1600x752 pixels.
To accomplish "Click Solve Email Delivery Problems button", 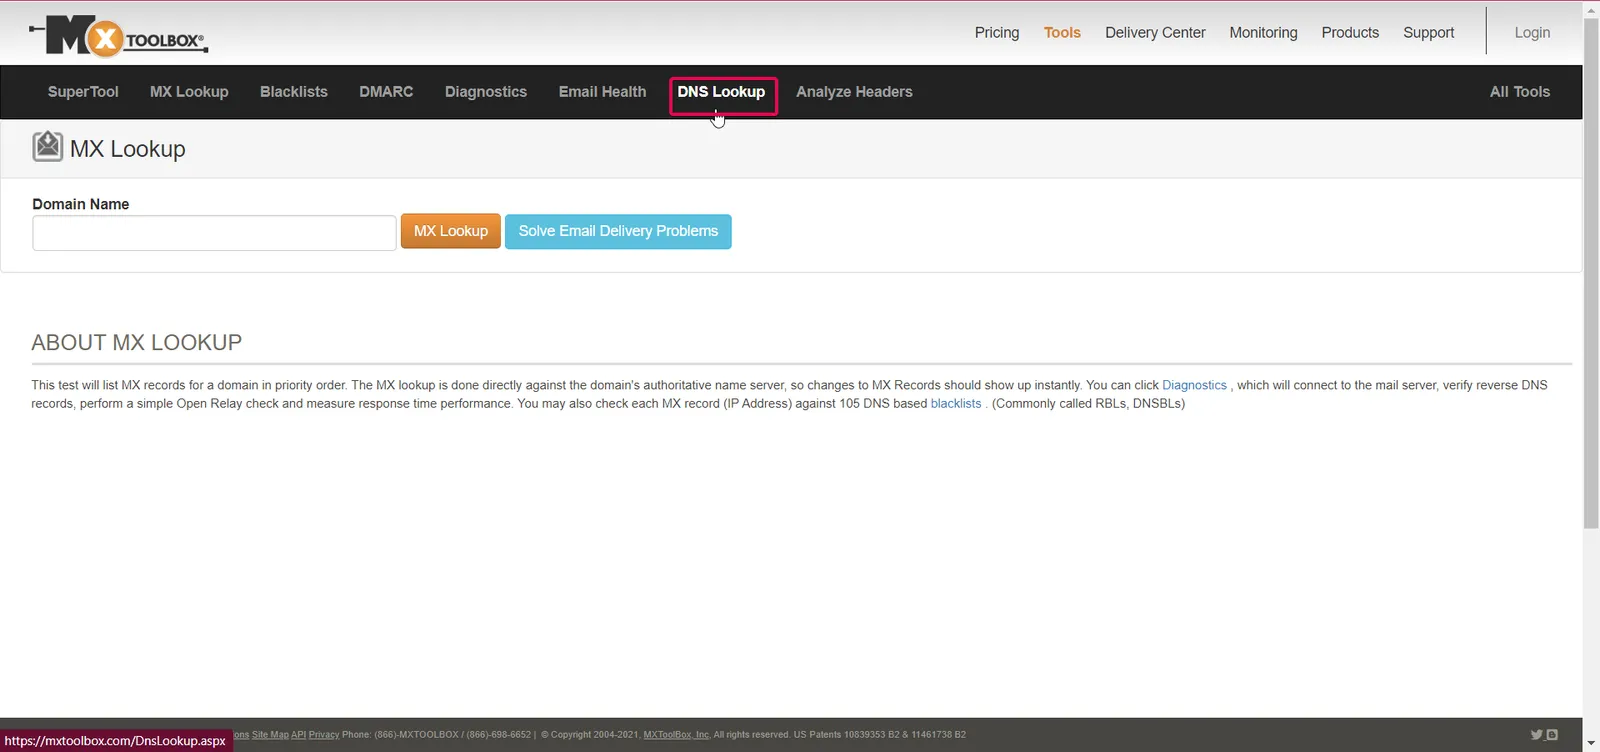I will pyautogui.click(x=618, y=231).
